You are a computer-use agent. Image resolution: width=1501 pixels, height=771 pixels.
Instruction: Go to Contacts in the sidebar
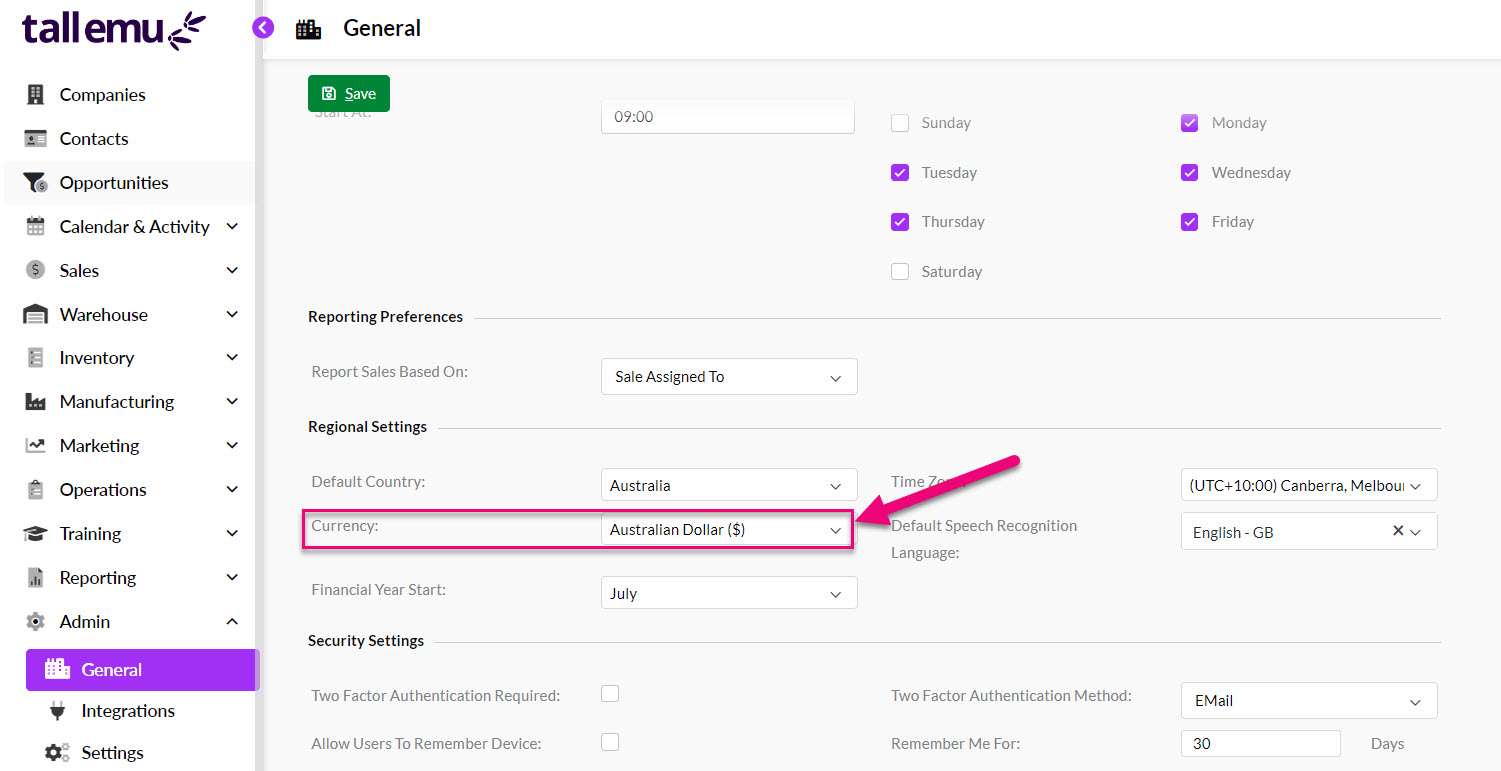click(130, 139)
